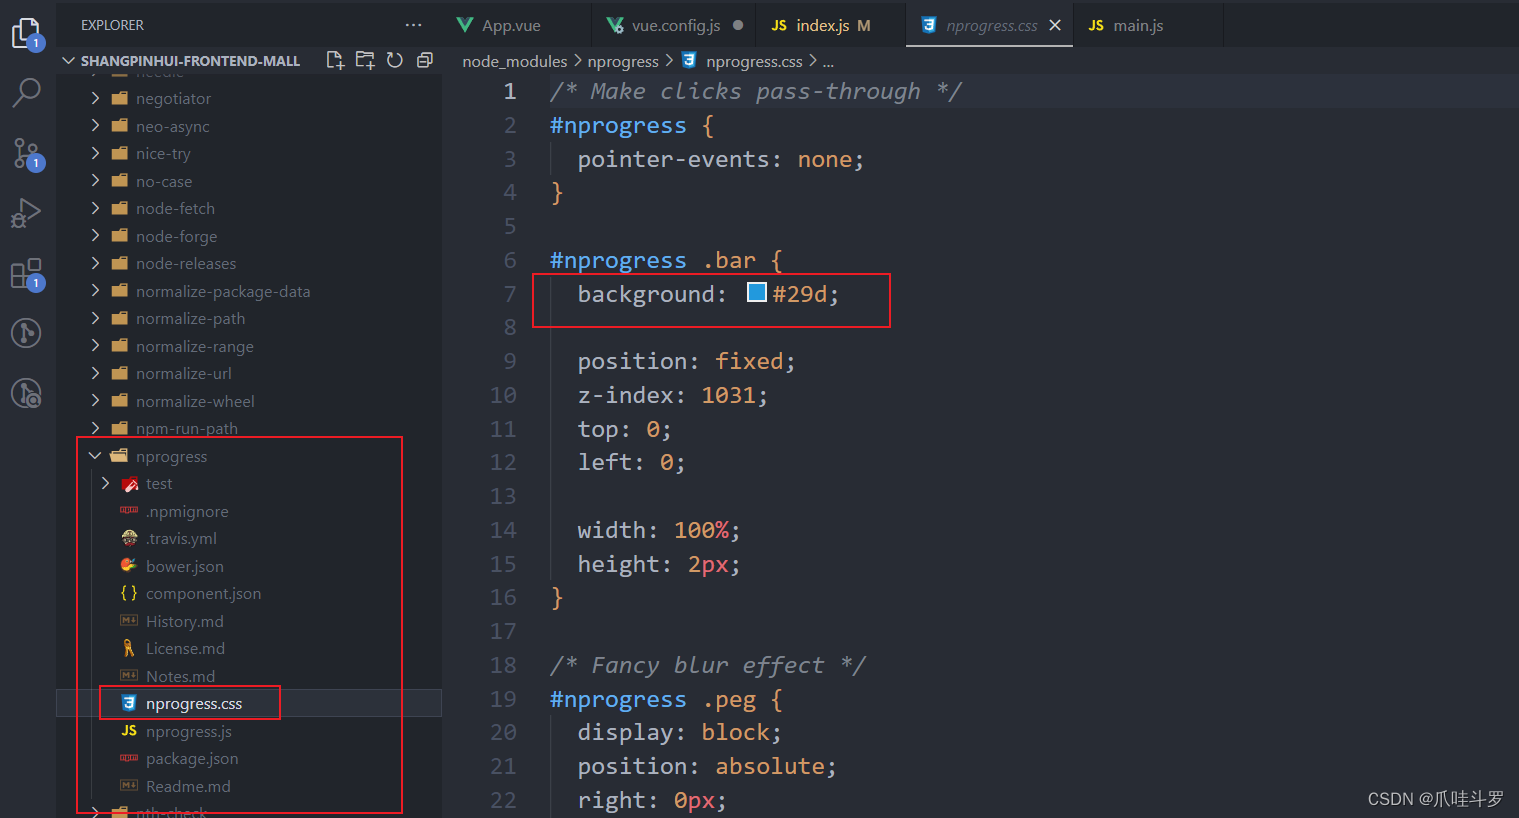Click line number 7 in the gutter
Screen dimensions: 1519x818
pyautogui.click(x=510, y=294)
